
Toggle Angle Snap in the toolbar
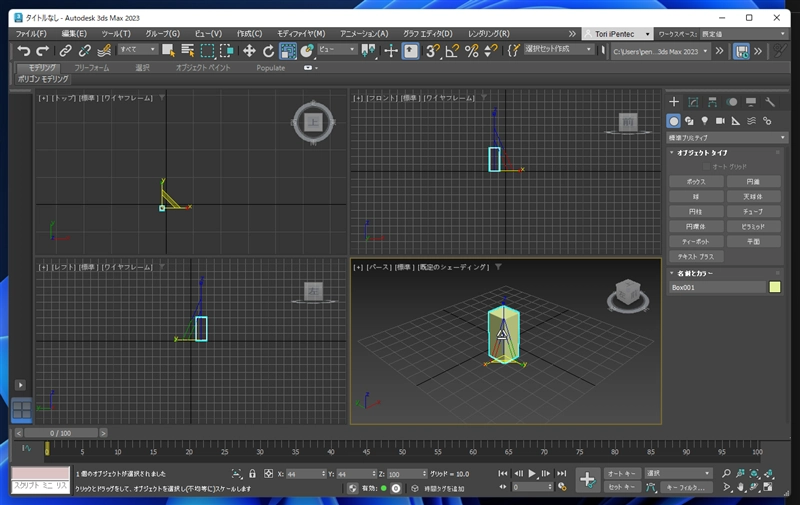tap(452, 50)
